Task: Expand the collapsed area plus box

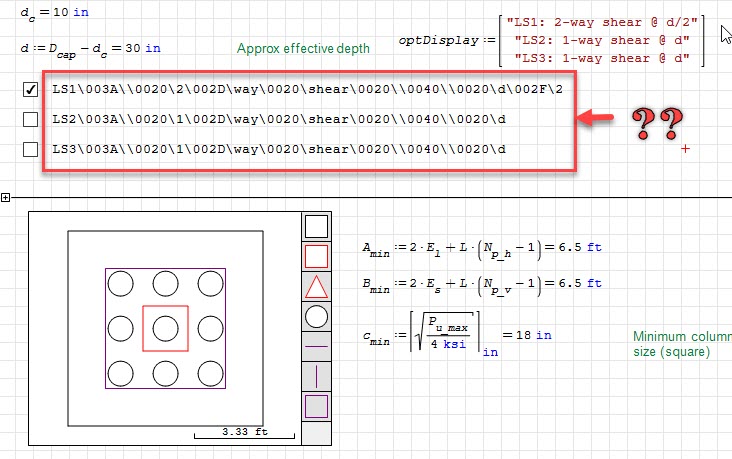Action: coord(5,198)
